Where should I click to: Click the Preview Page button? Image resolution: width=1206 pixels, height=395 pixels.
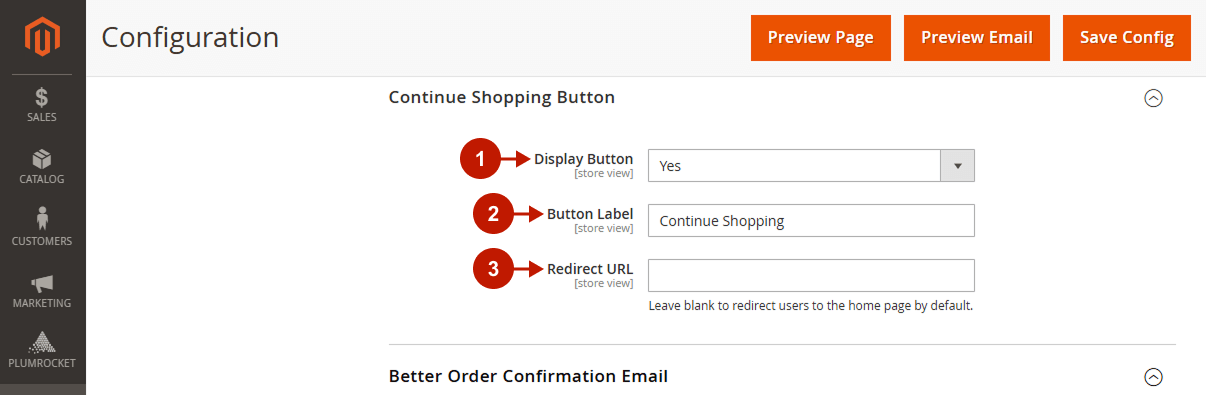821,38
